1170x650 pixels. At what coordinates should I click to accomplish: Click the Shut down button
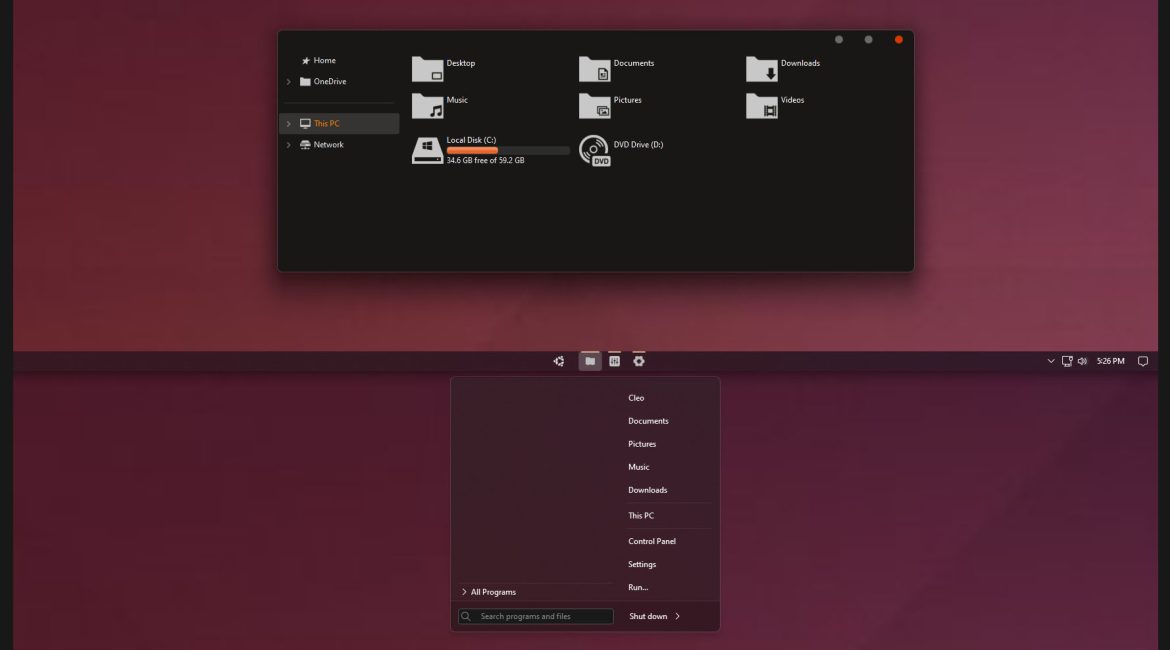coord(648,616)
